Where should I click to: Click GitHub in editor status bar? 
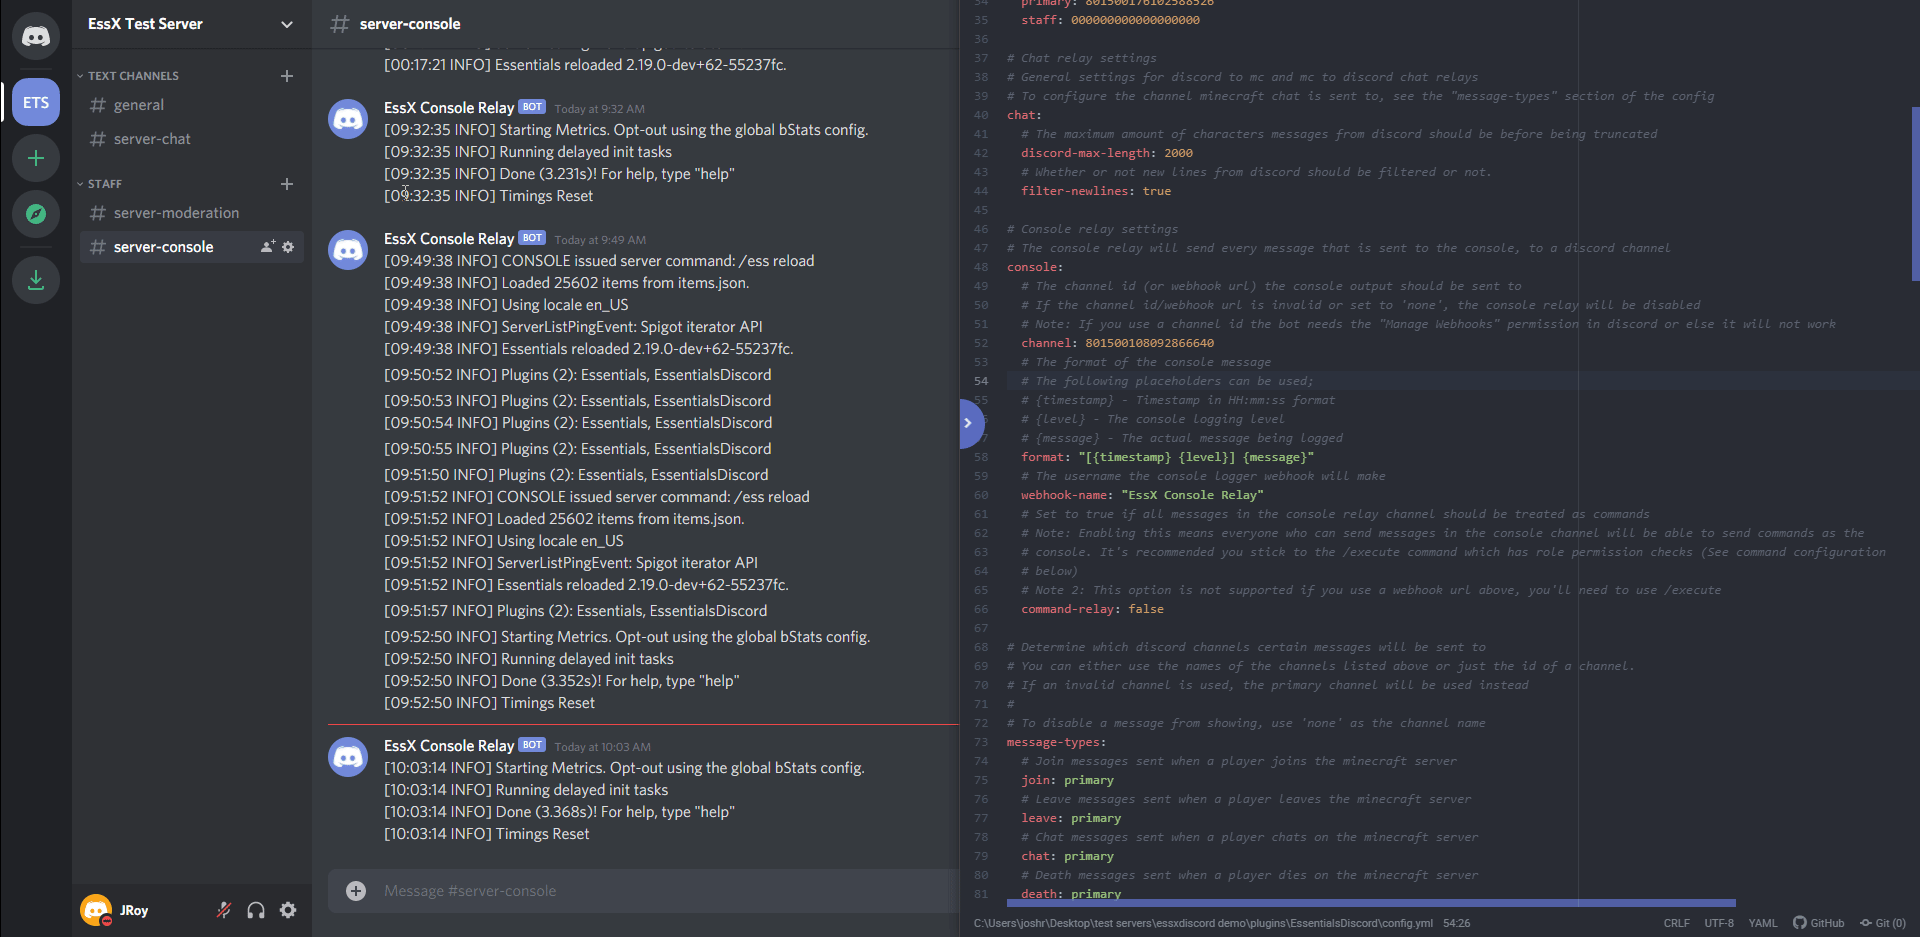pyautogui.click(x=1819, y=923)
